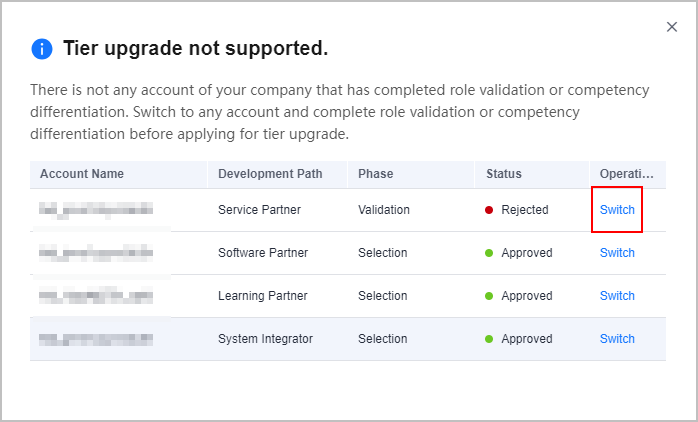Click the blurred account name in Learning Partner row

[x=96, y=296]
